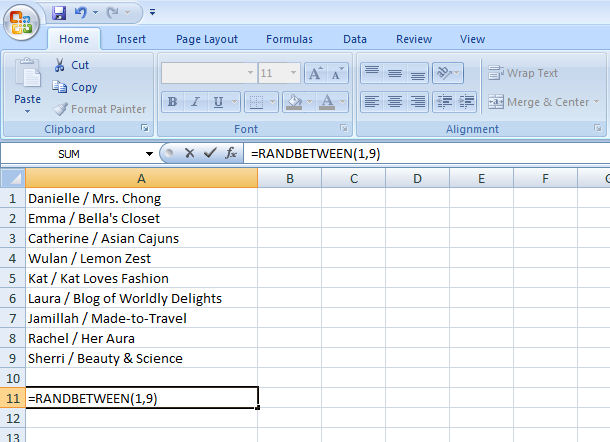Set Bottom Align vertical alignment
Screen dimensions: 610x442
(418, 73)
